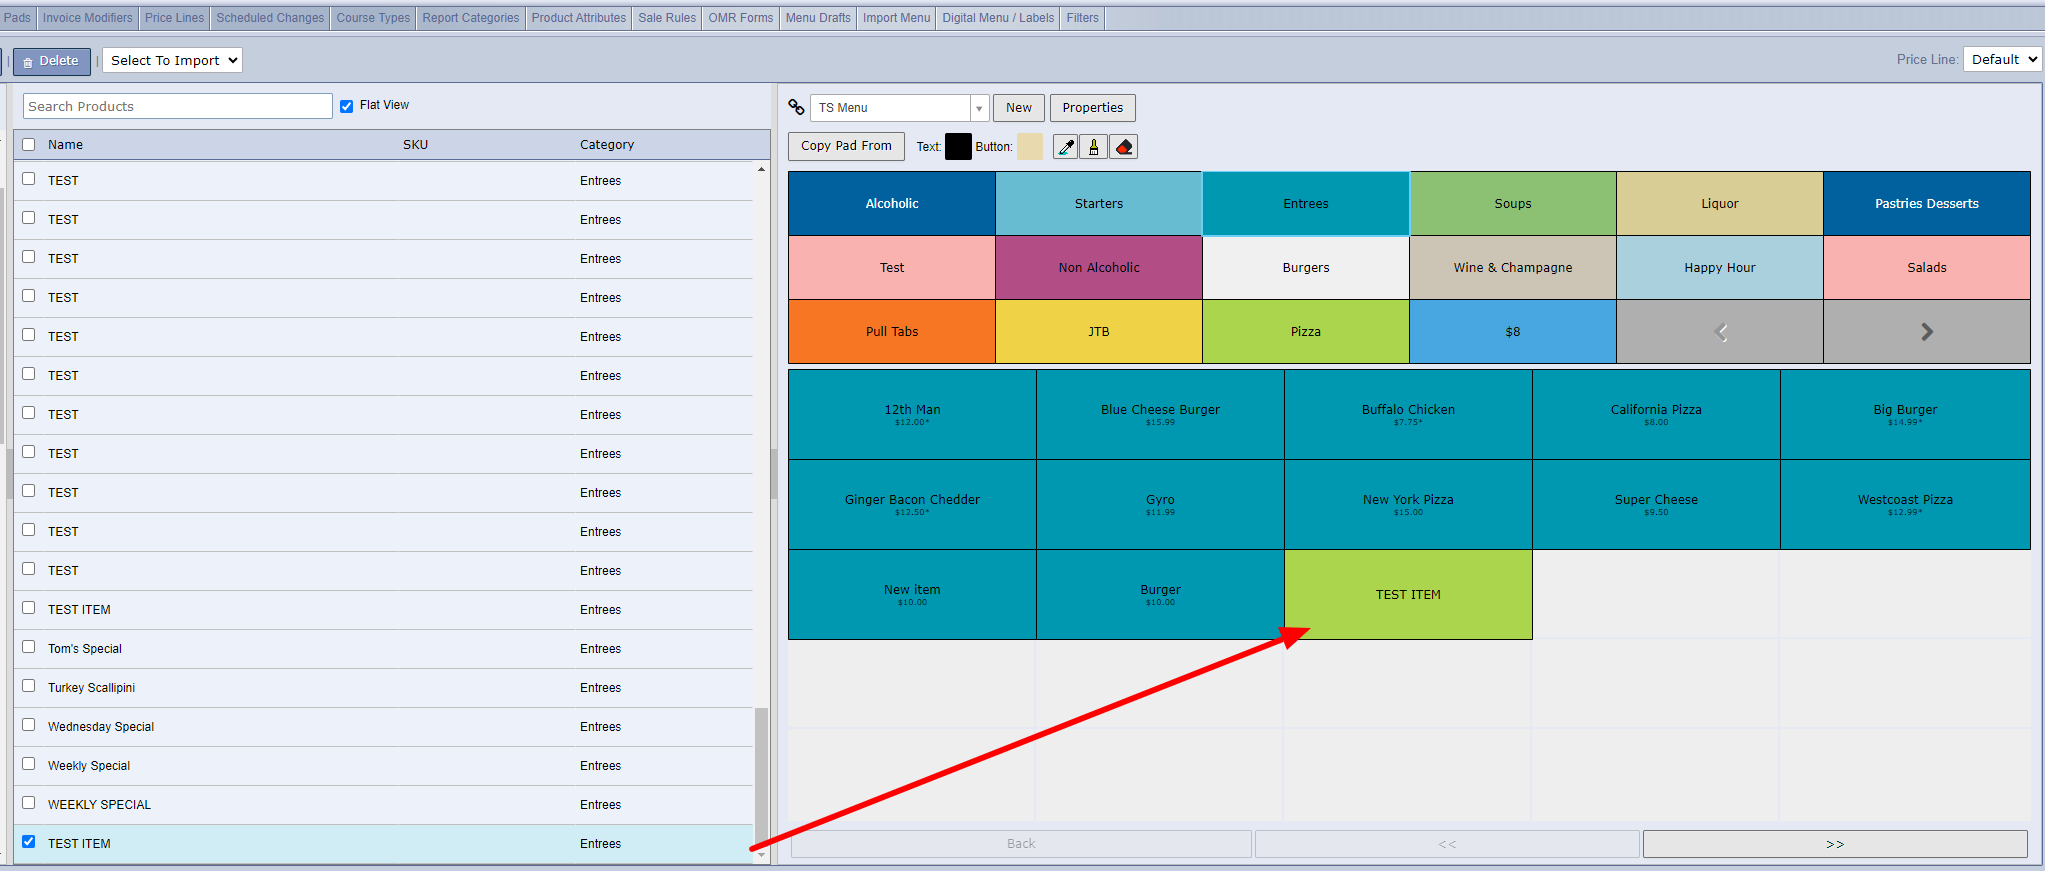
Task: Open menu Properties
Action: (1092, 108)
